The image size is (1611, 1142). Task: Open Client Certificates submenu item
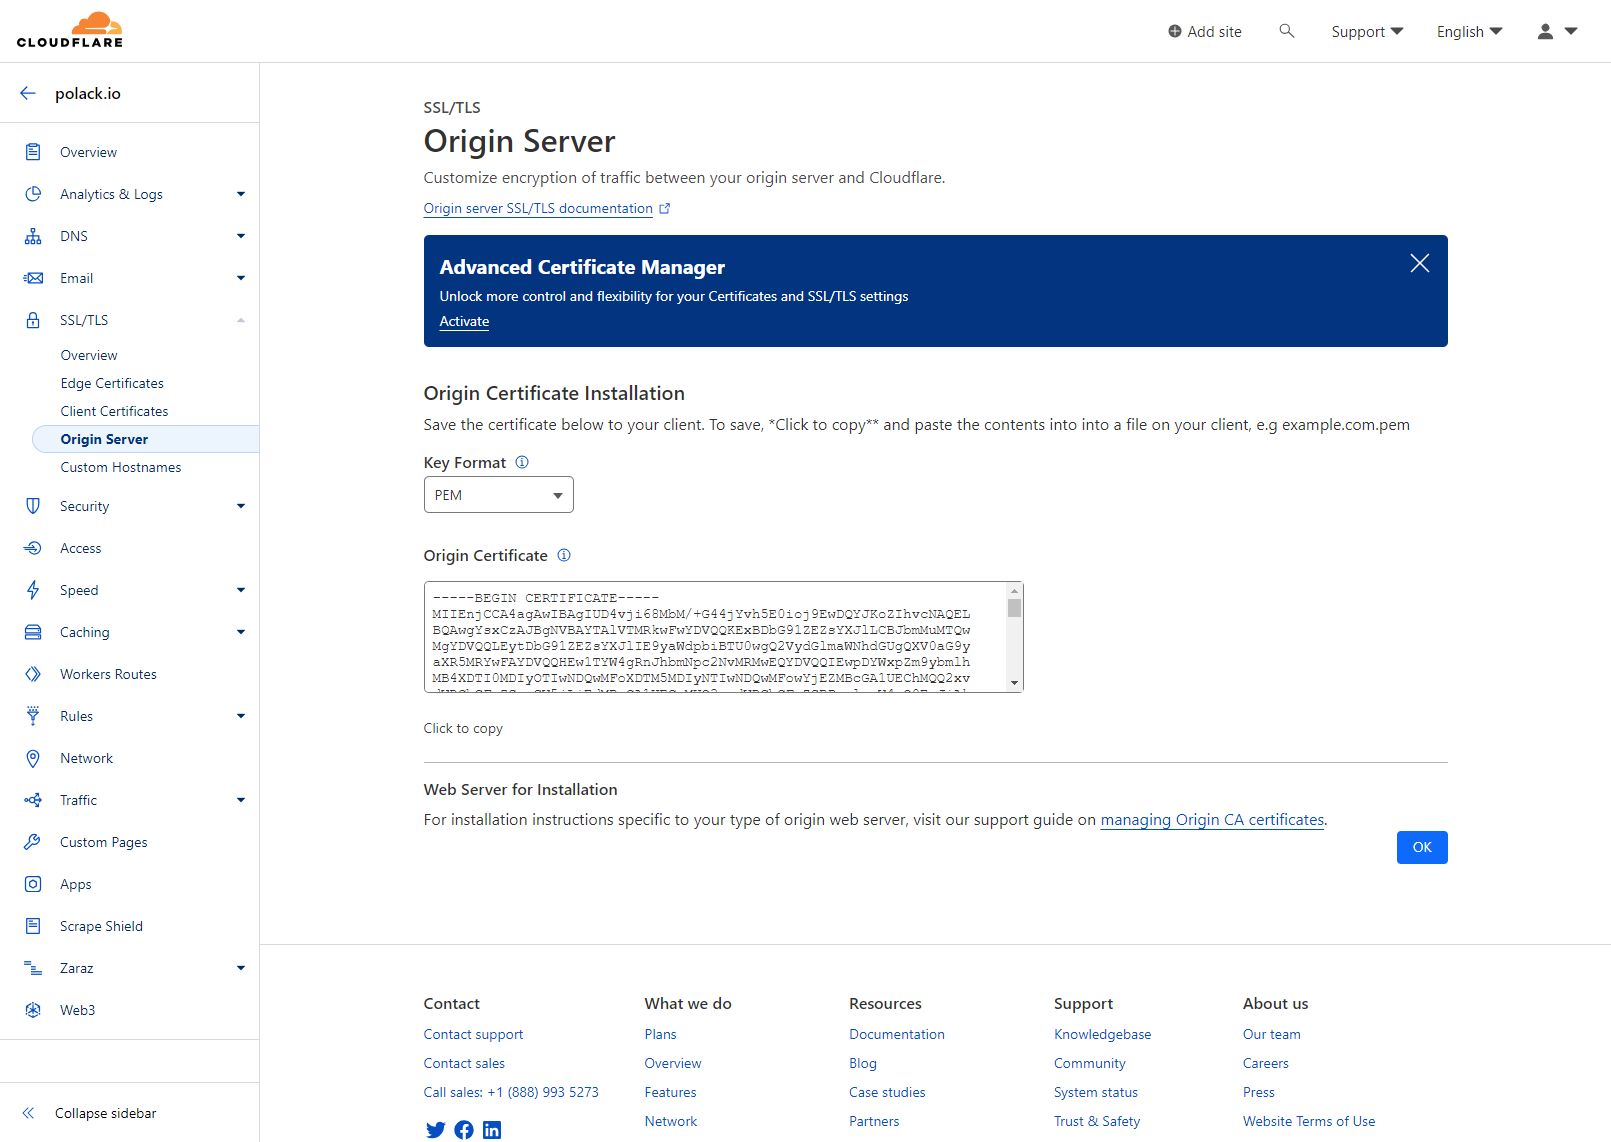click(114, 411)
